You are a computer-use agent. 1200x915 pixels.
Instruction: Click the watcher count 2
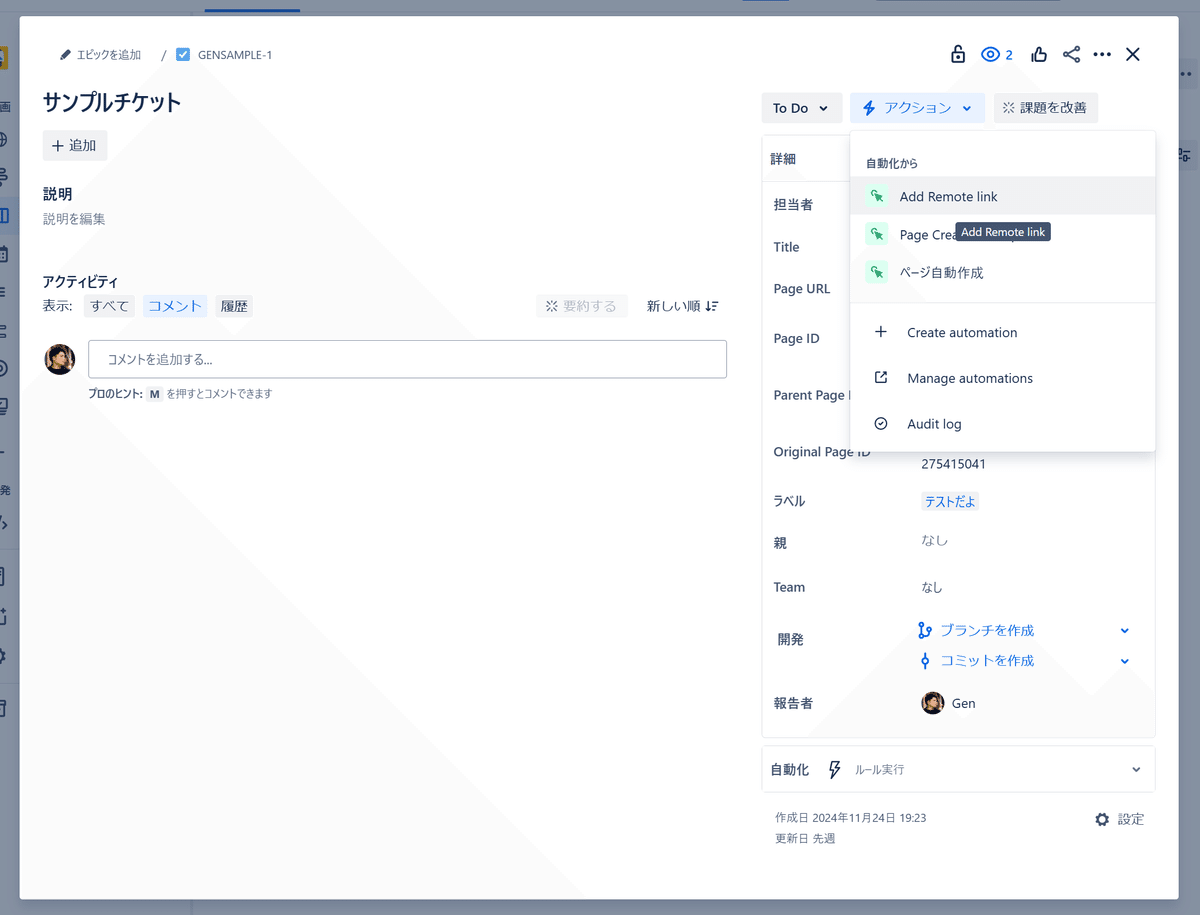coord(1009,55)
